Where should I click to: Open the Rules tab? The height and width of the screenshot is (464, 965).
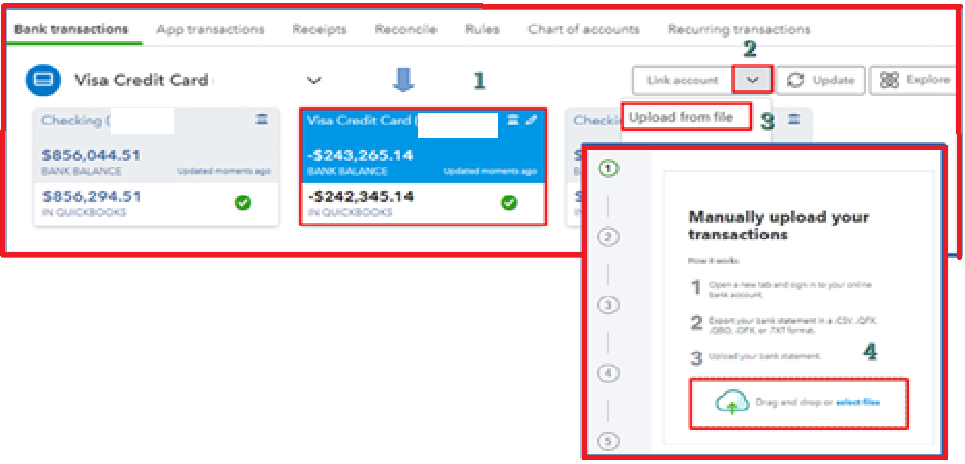pos(482,30)
